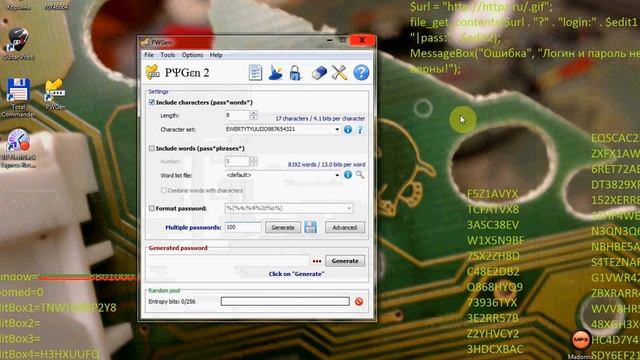Screen dimensions: 640x360
Task: Close the PWGen window
Action: [x=362, y=40]
